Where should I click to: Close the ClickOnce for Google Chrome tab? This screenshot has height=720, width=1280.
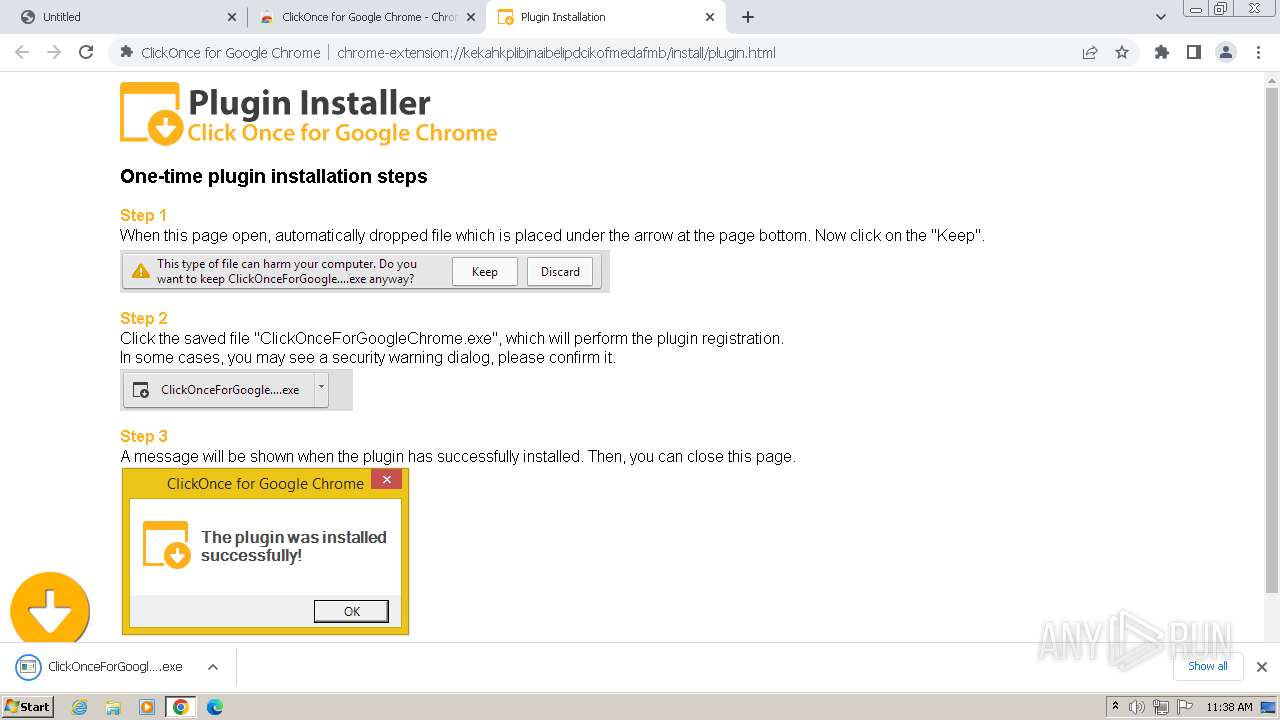(x=471, y=17)
